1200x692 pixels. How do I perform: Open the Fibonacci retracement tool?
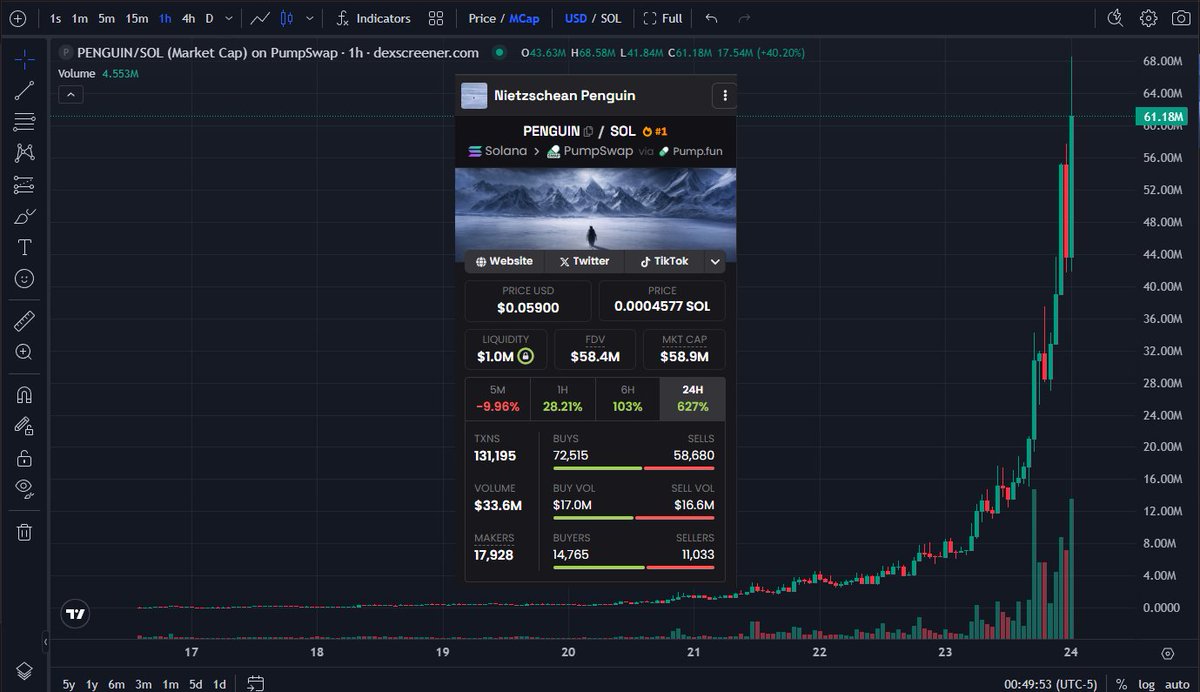point(24,122)
